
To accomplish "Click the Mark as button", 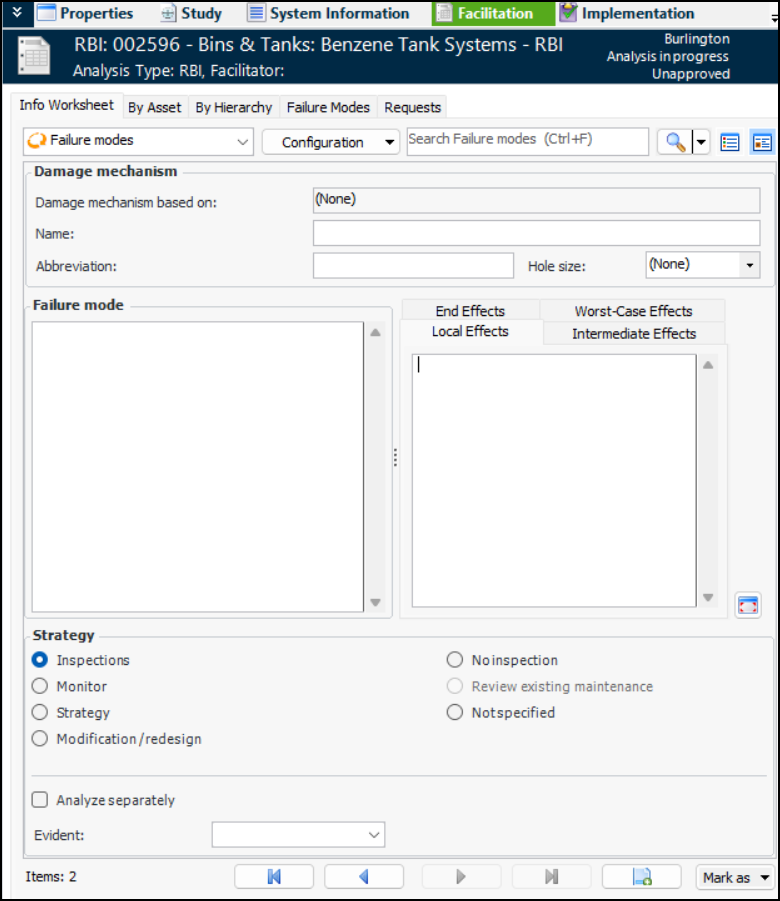I will 736,877.
